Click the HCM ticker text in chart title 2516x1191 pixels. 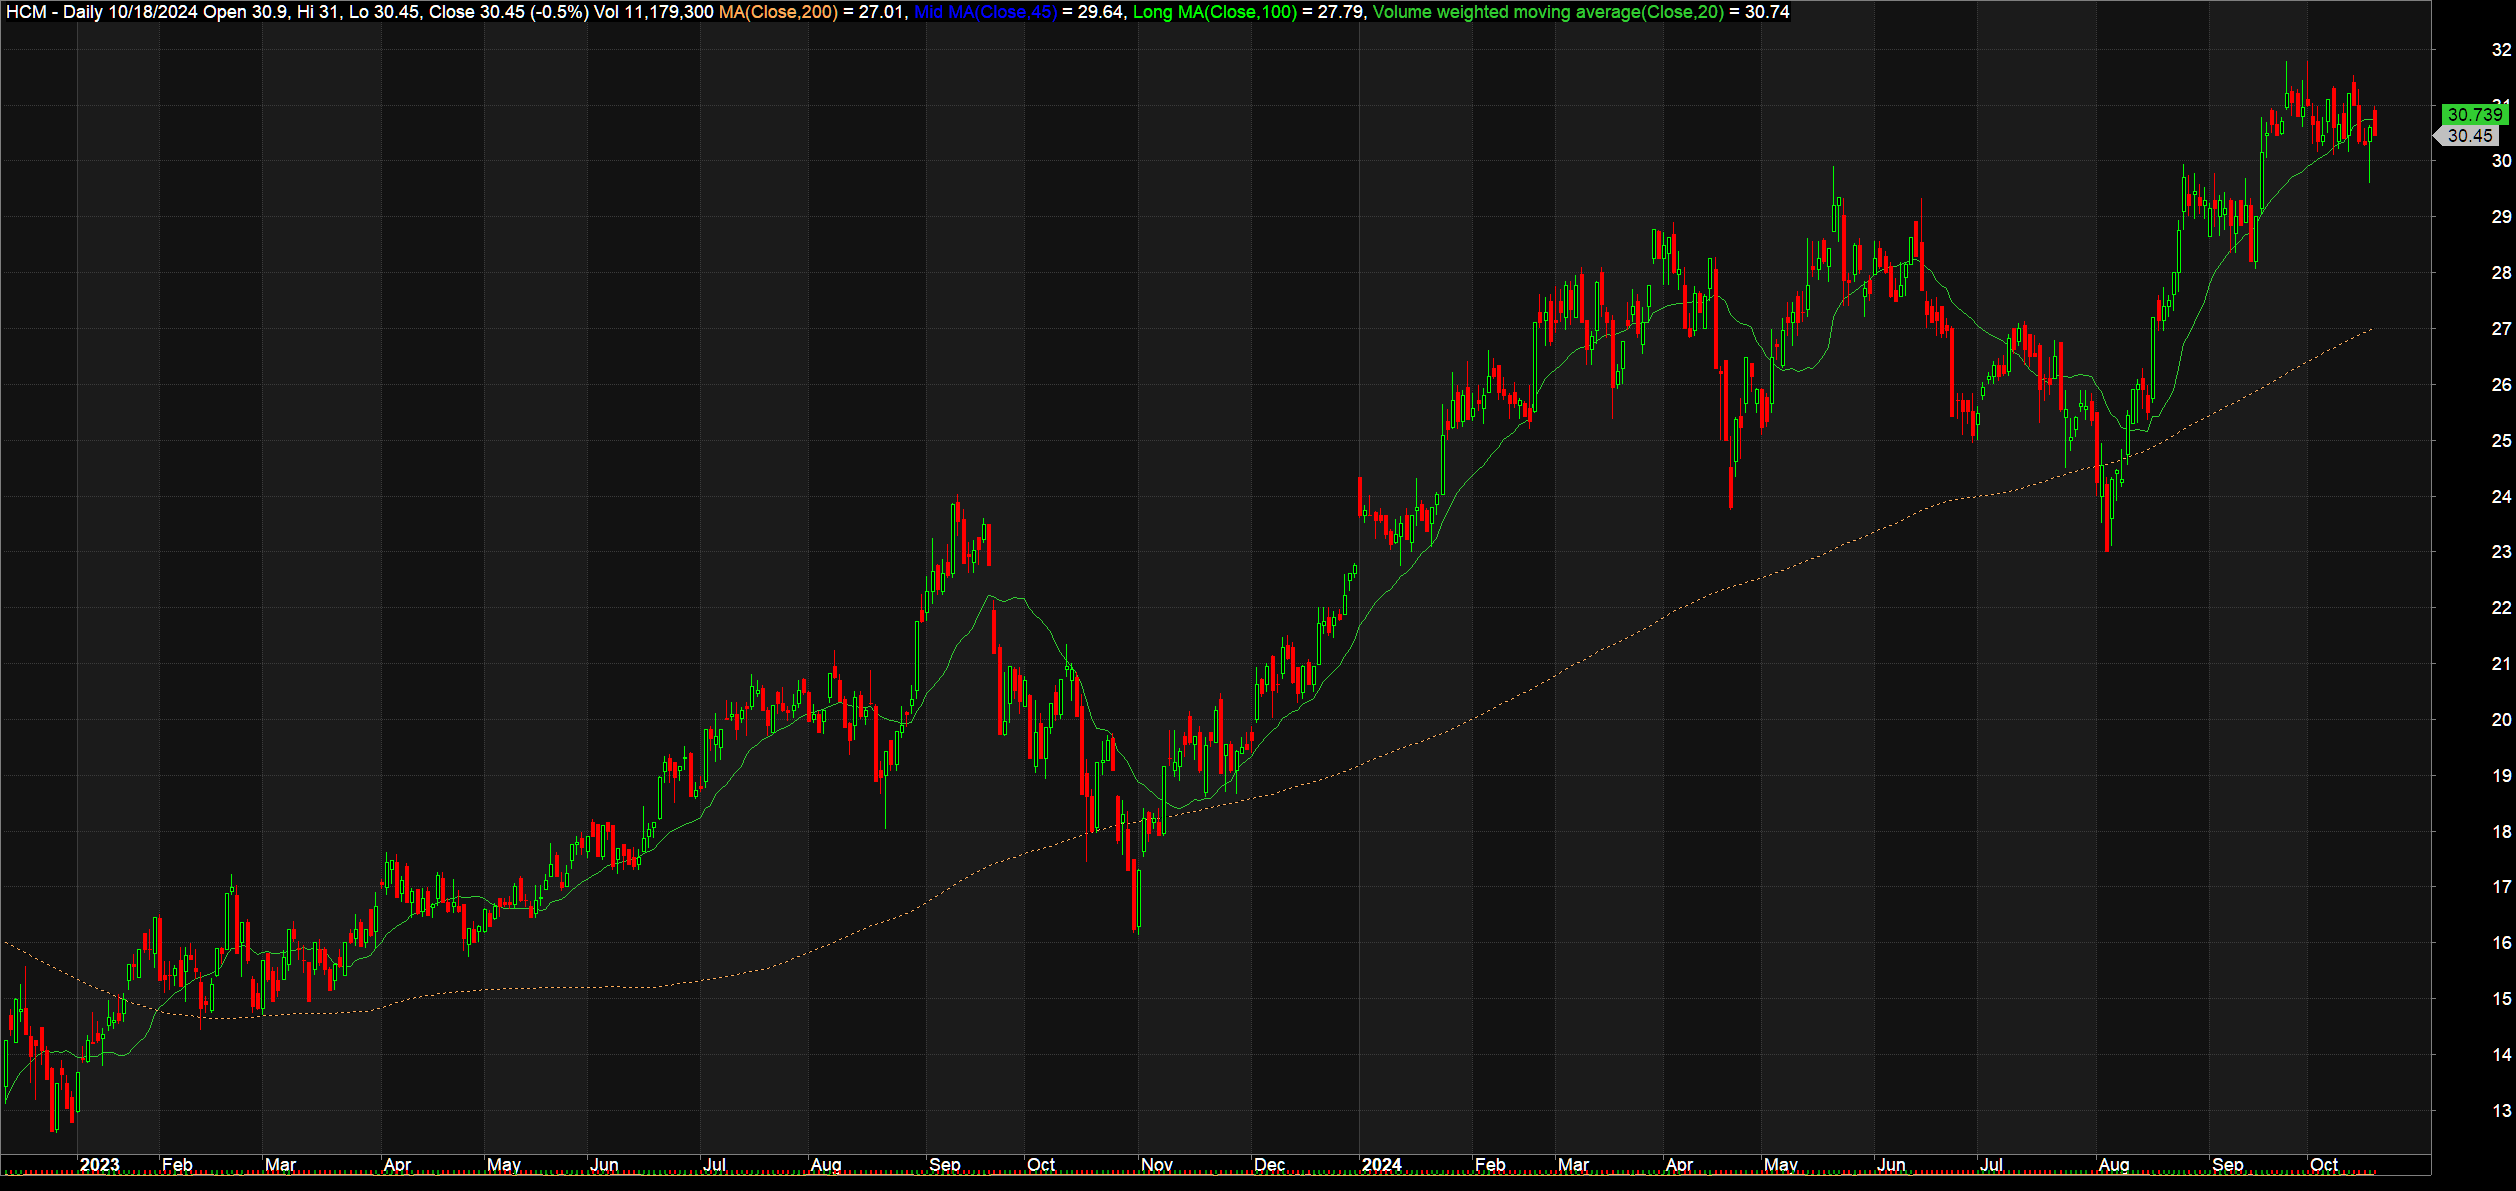(26, 12)
